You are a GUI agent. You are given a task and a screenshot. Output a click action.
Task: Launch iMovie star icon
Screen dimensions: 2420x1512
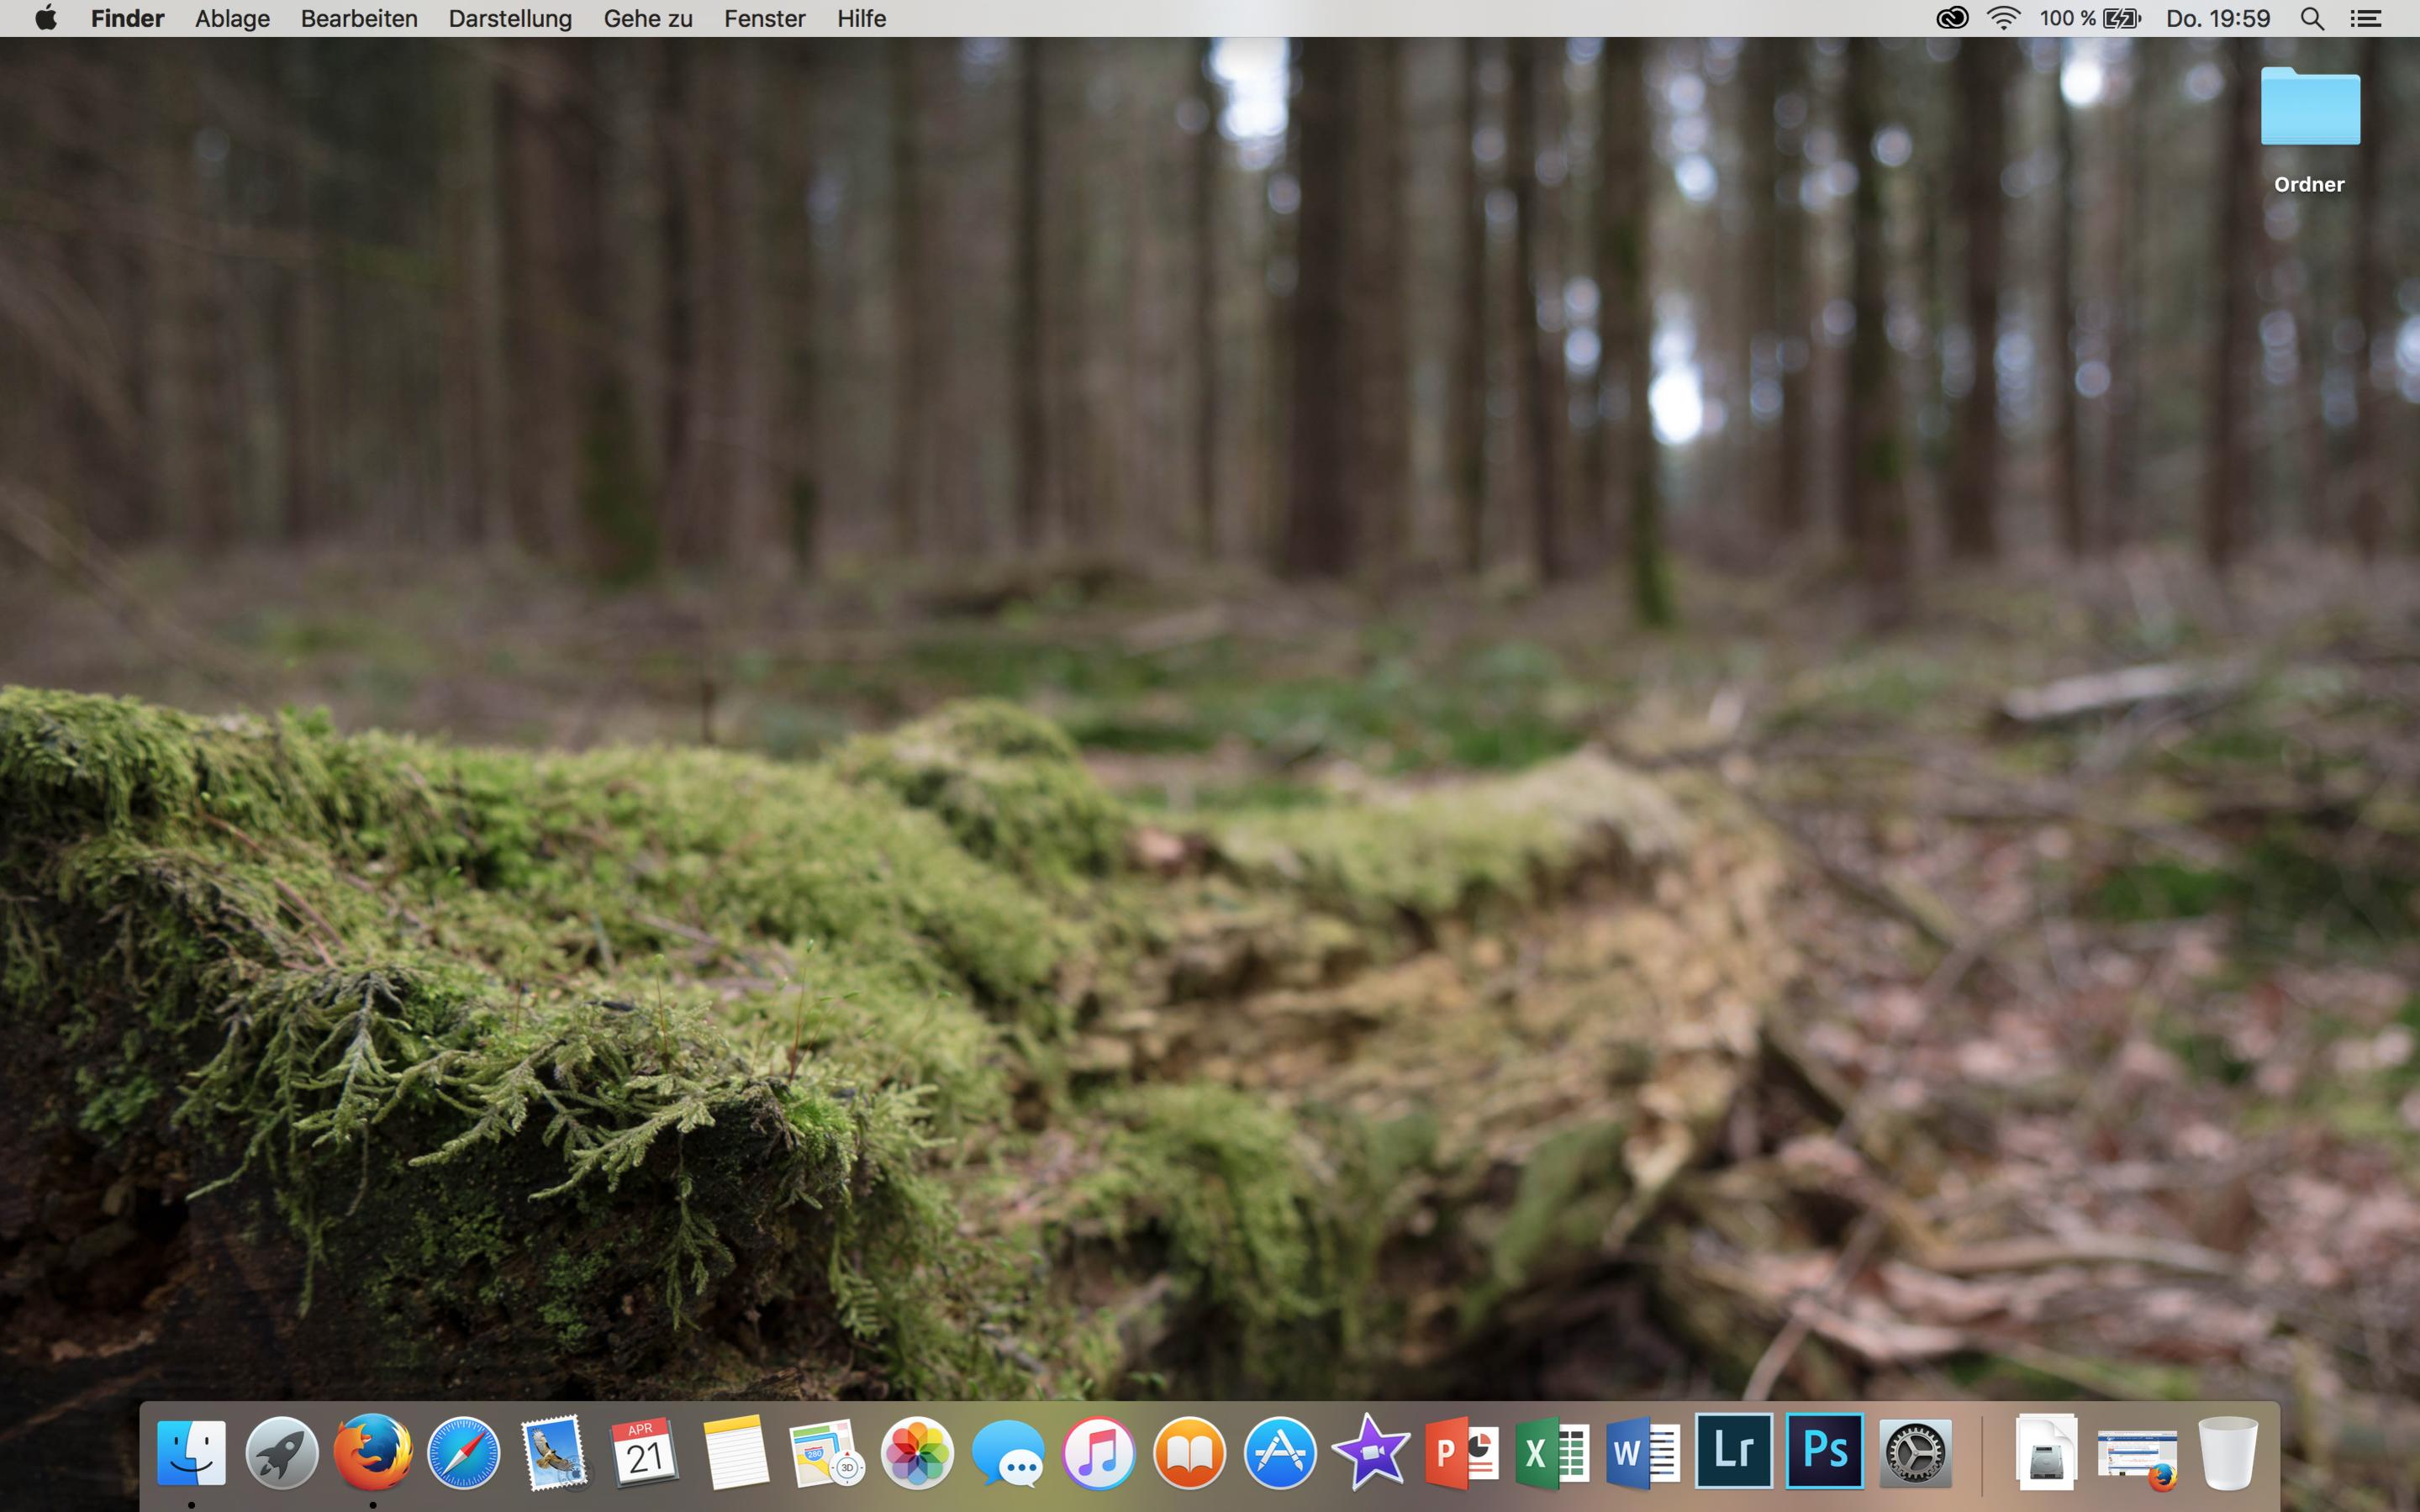[x=1370, y=1452]
